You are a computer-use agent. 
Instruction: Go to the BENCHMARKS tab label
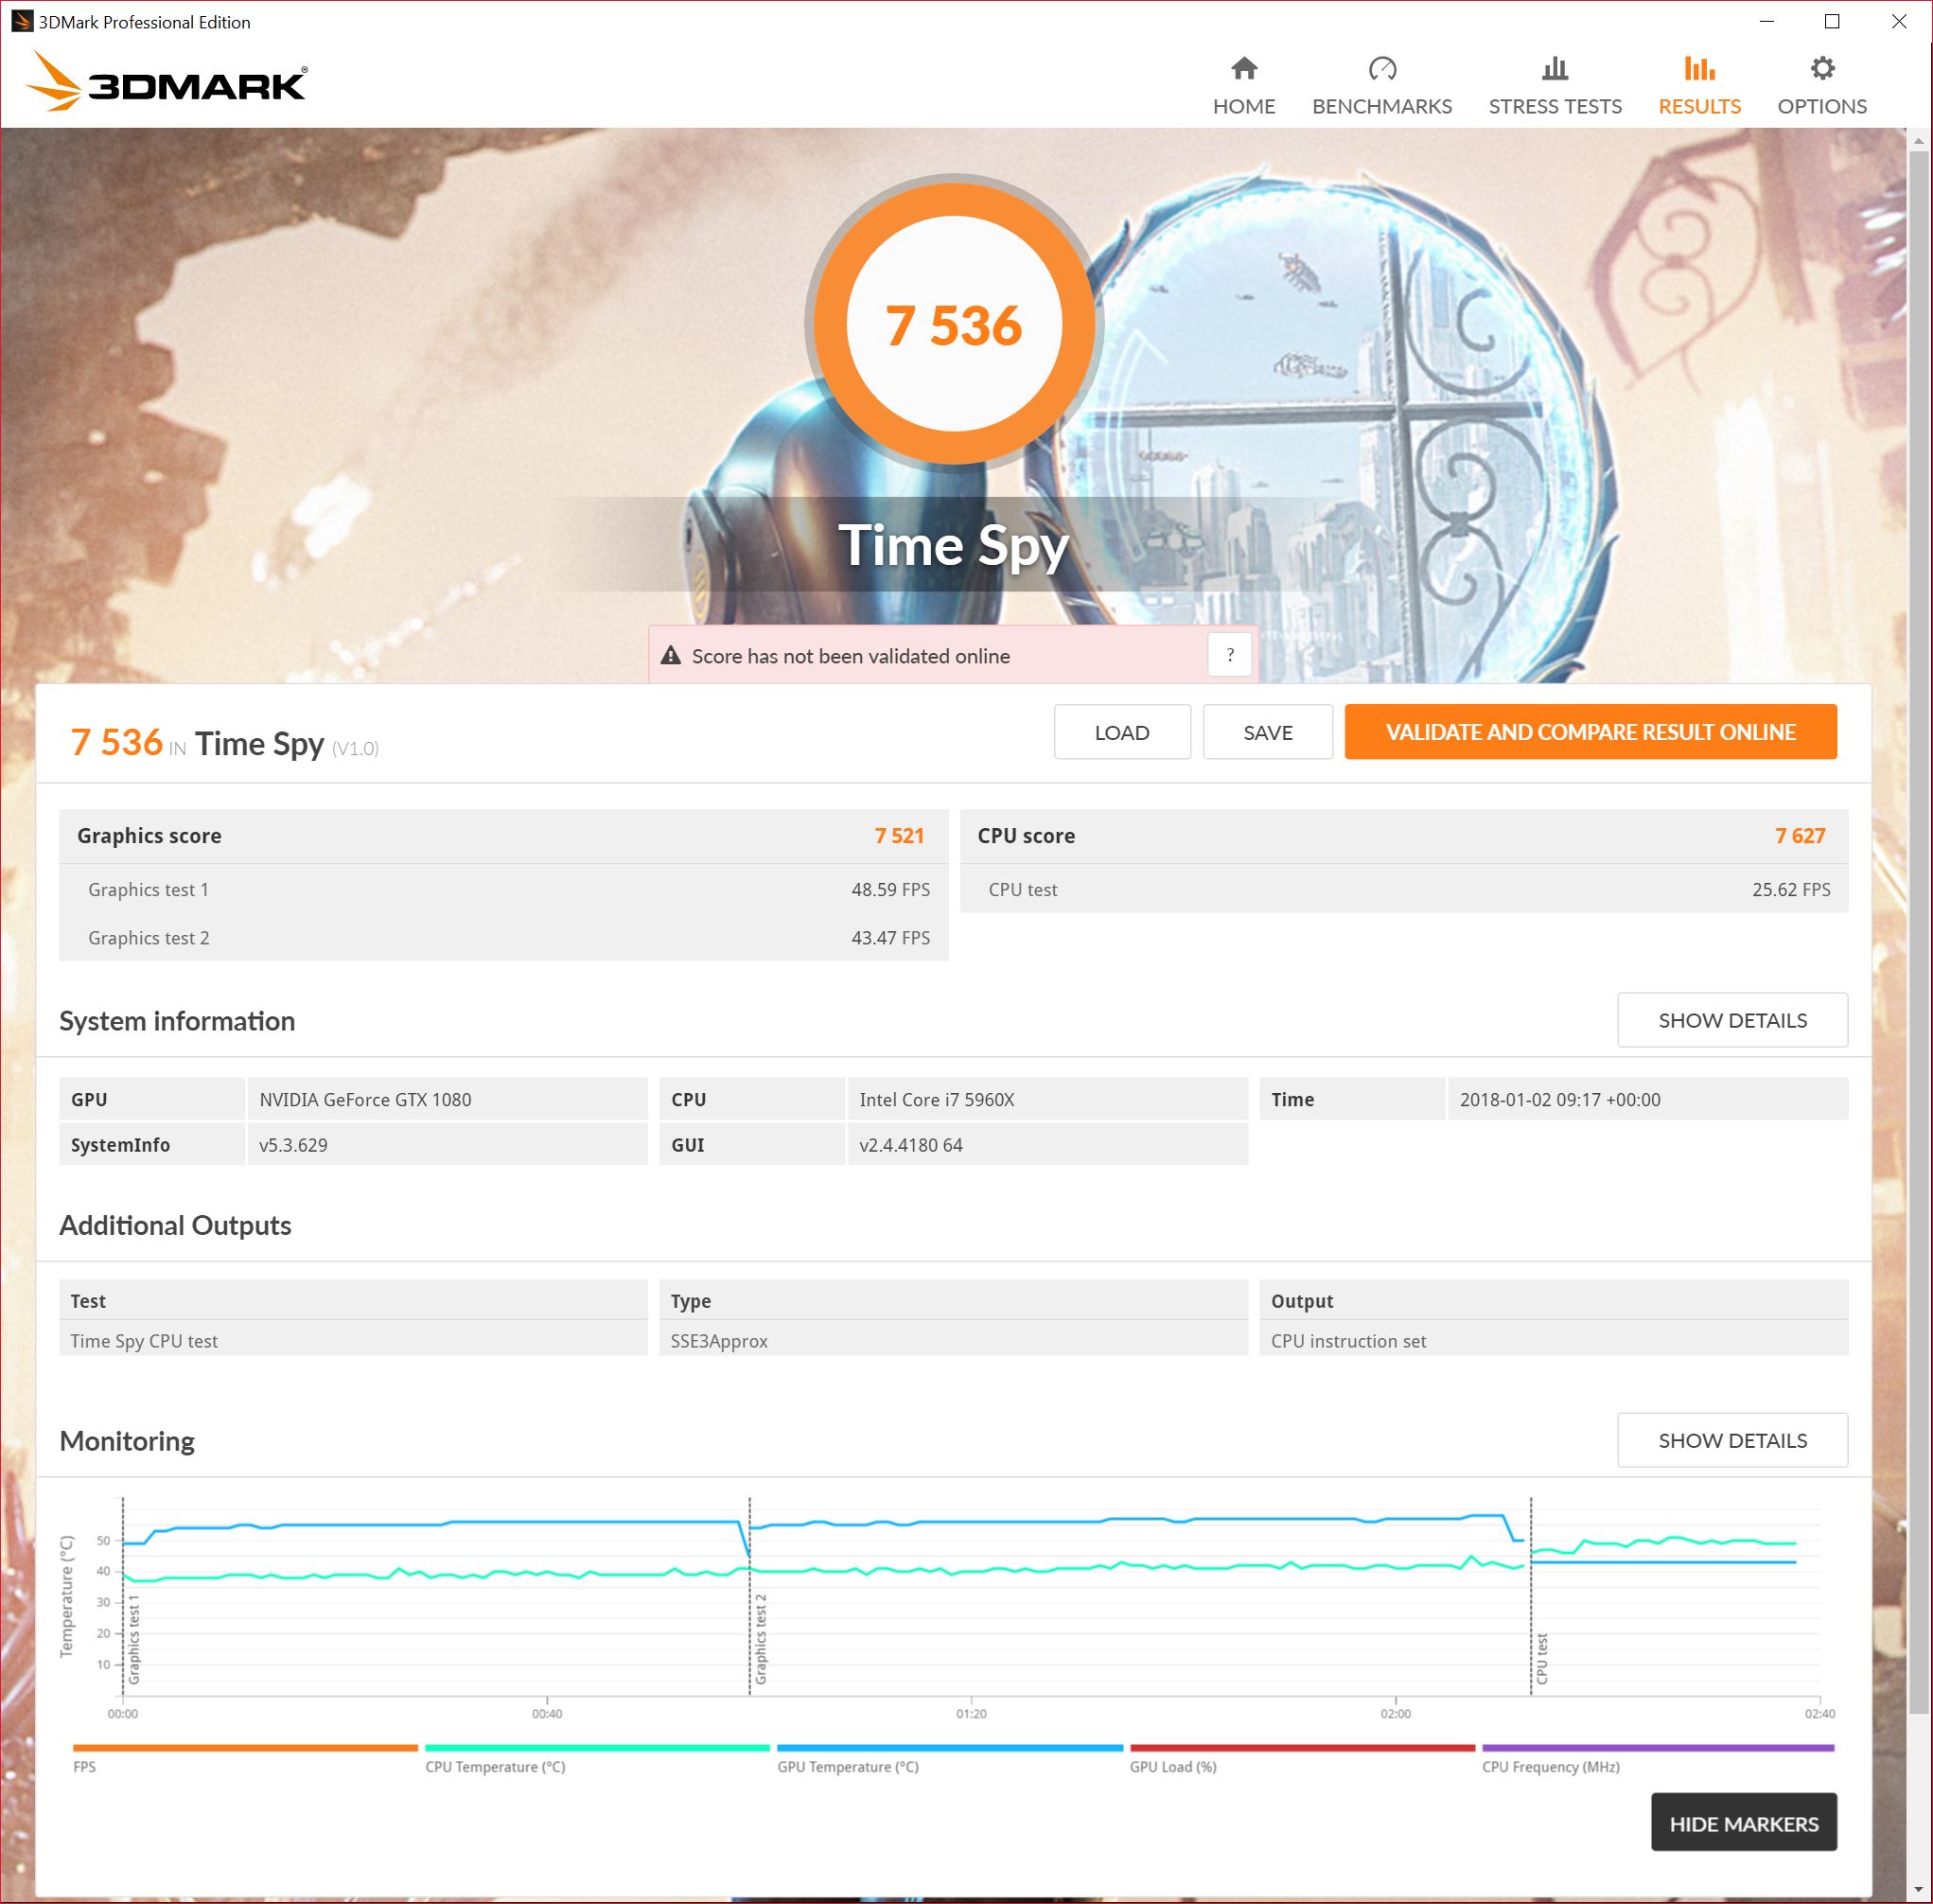1381,106
